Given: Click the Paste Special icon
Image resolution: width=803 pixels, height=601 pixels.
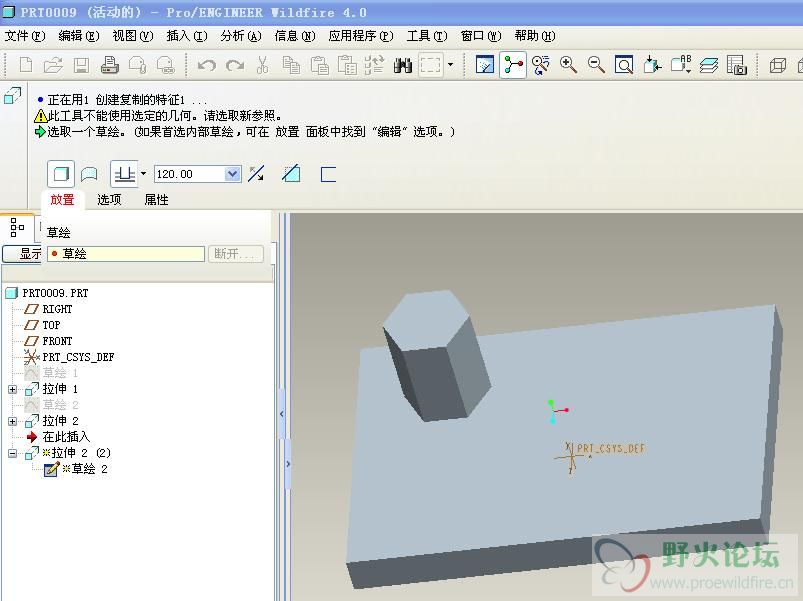Looking at the screenshot, I should click(347, 65).
